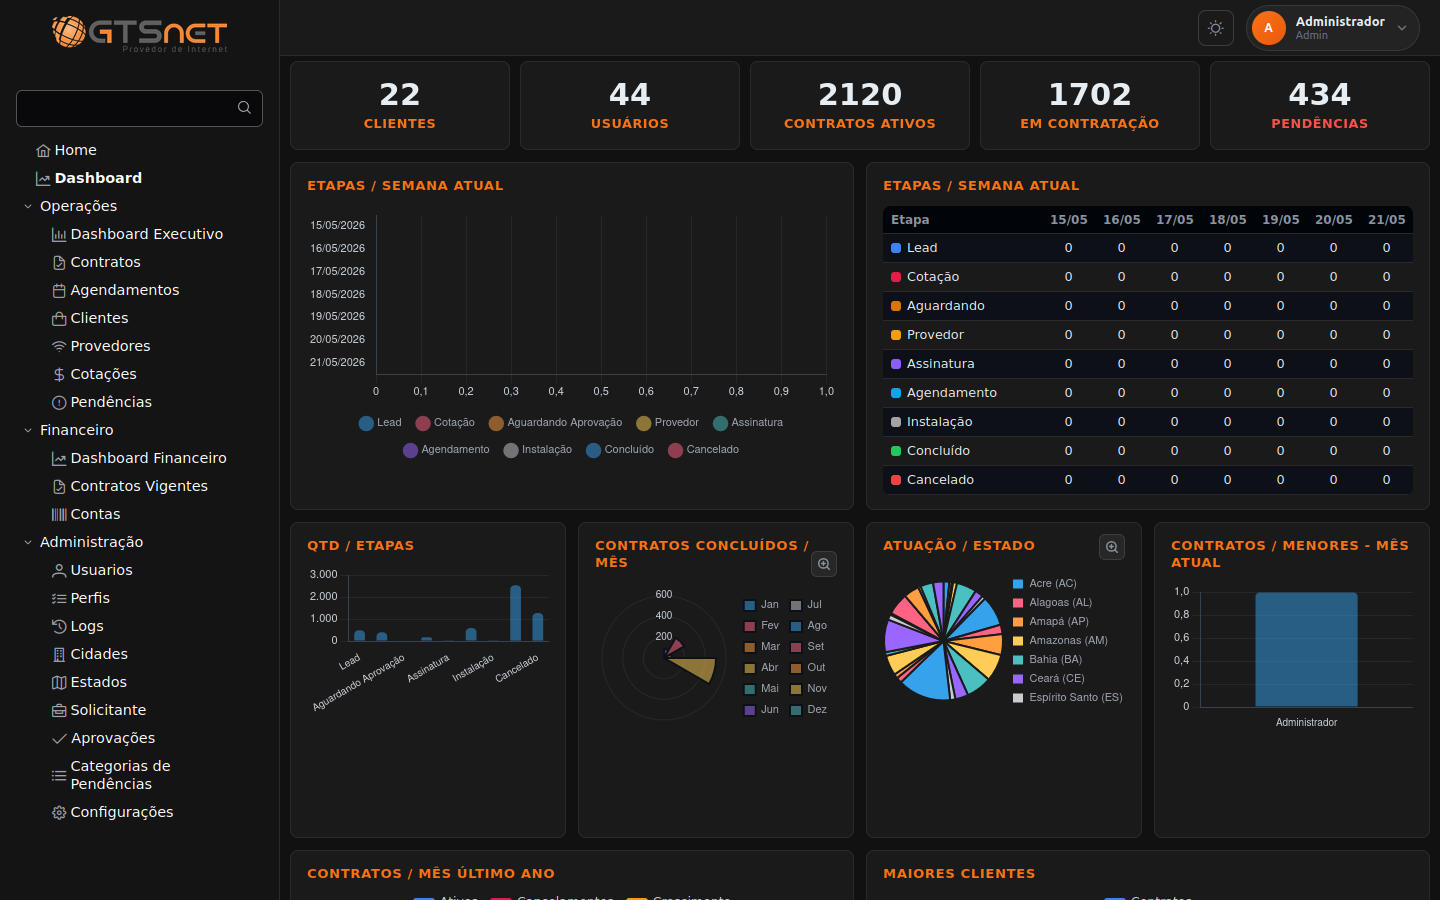Open the Contratos Vigentes page
Image resolution: width=1440 pixels, height=900 pixels.
coord(139,486)
